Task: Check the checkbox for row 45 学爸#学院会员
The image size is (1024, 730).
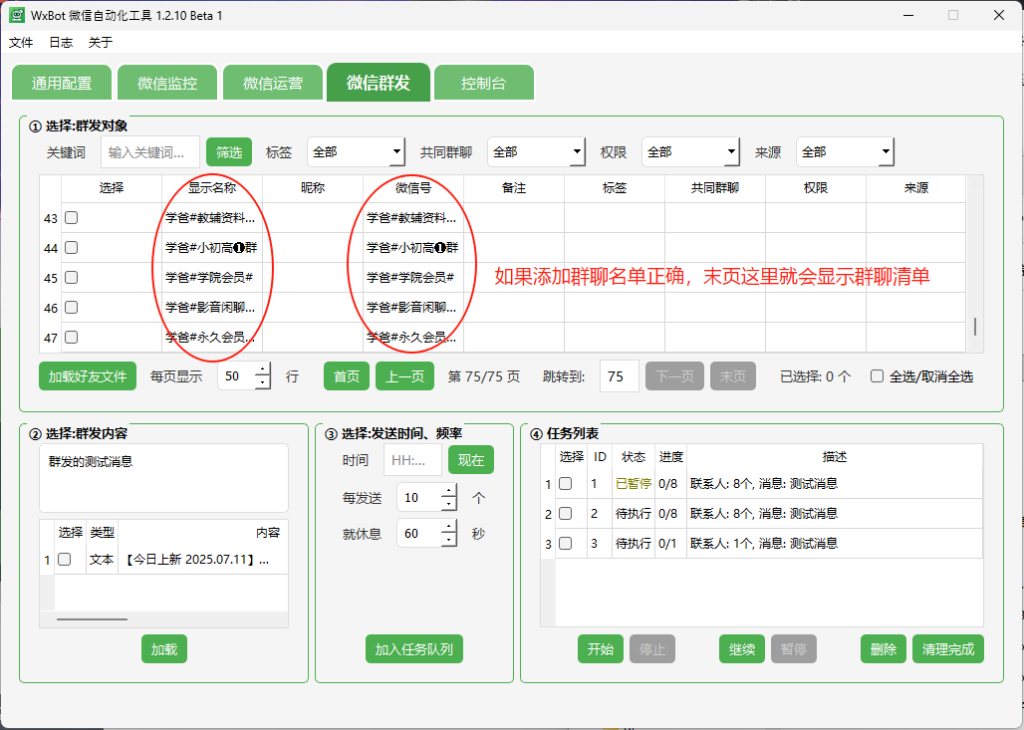Action: click(70, 277)
